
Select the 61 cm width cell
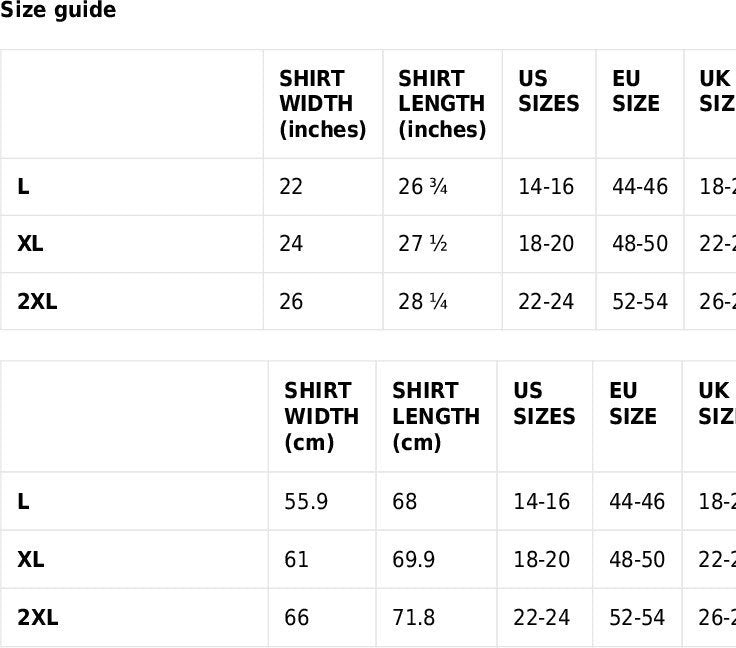[296, 560]
